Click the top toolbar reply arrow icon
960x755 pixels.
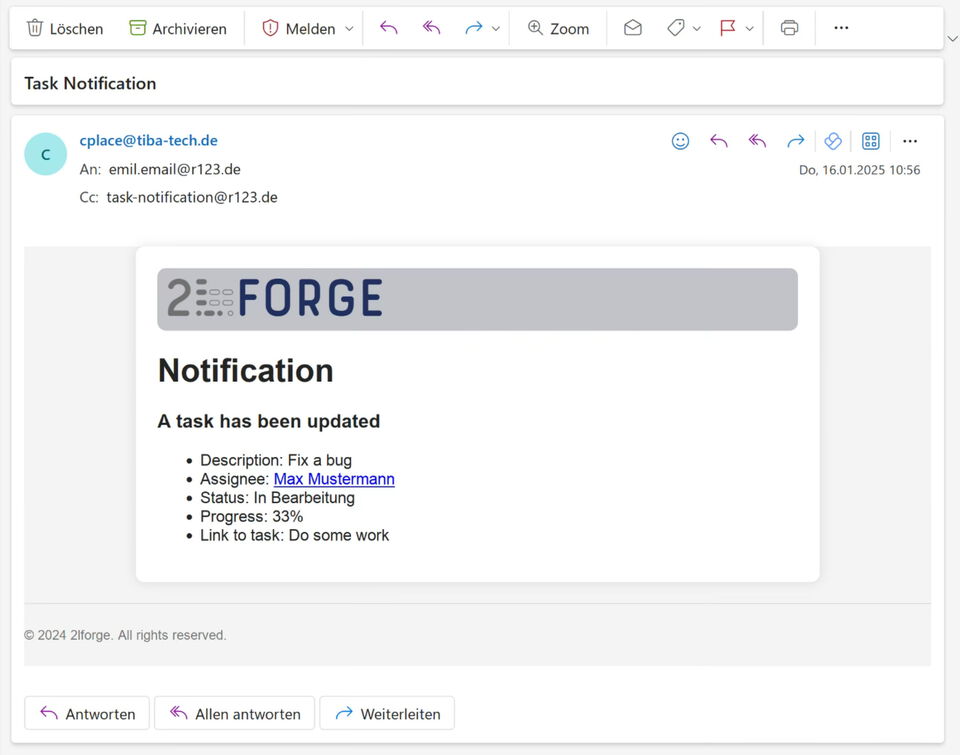point(389,29)
